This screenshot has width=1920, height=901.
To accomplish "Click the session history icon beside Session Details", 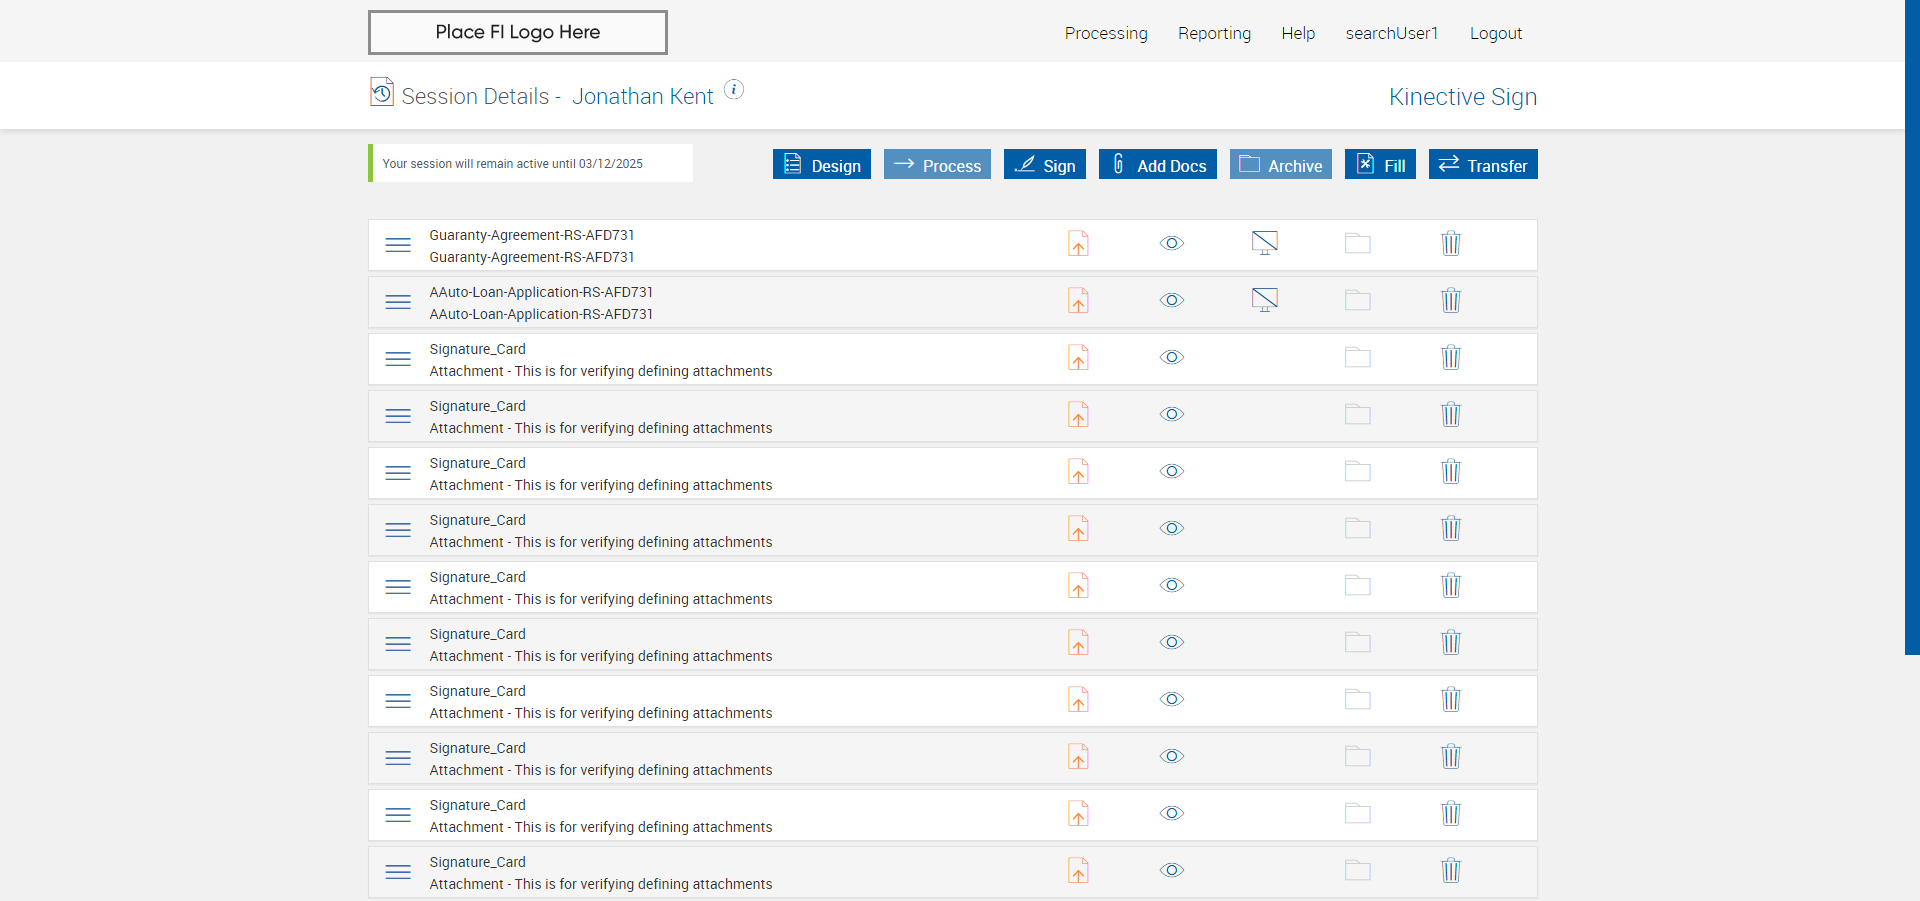I will pos(381,93).
